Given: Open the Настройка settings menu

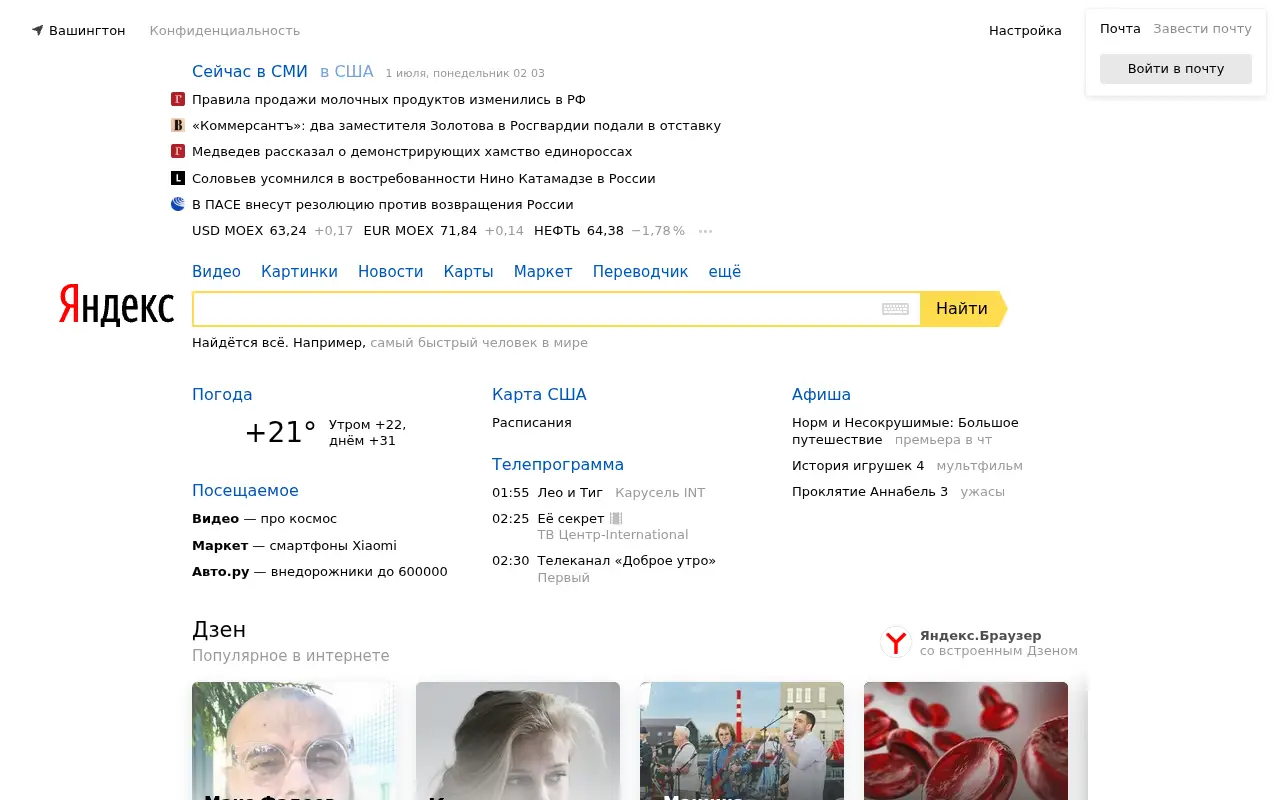Looking at the screenshot, I should coord(1025,30).
